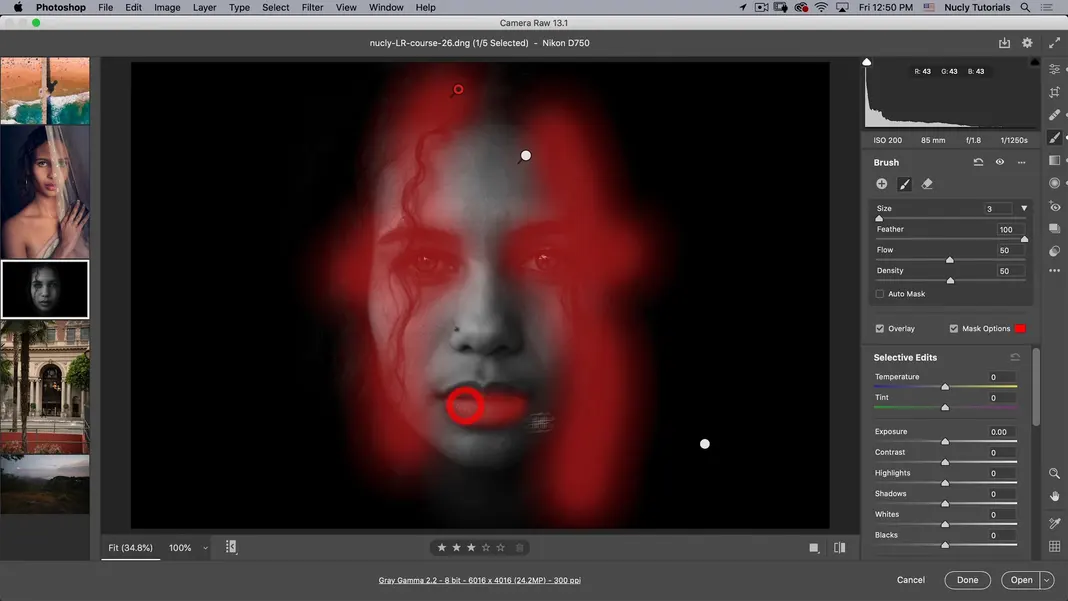Screen dimensions: 1068x601
Task: Select the Zoom tool
Action: (1054, 473)
